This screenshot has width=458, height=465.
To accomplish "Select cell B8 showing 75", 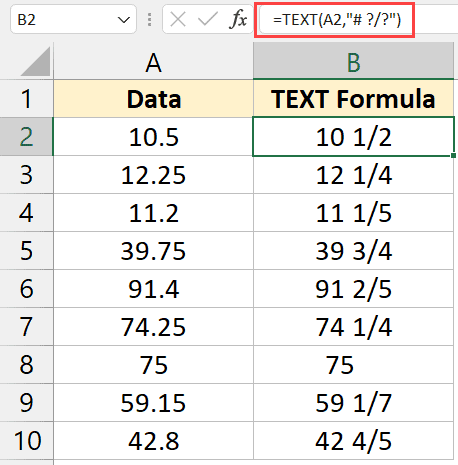I will pos(353,365).
